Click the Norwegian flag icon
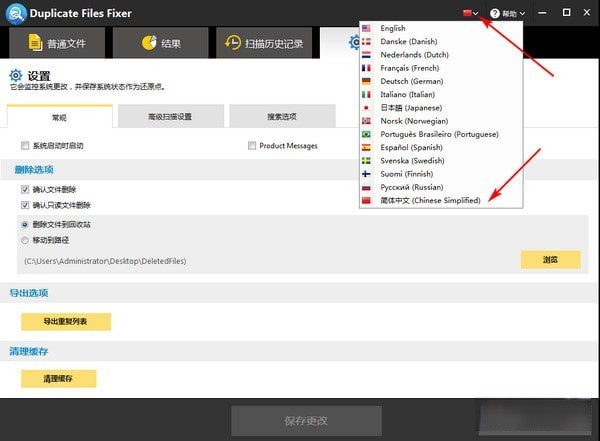The width and height of the screenshot is (600, 441). (x=366, y=121)
